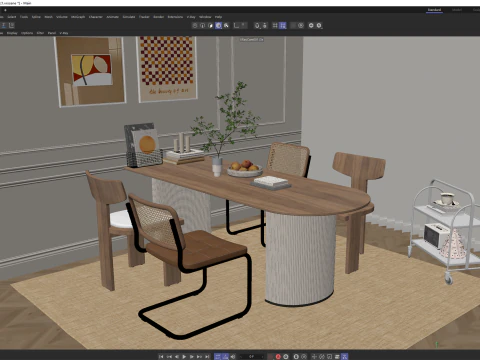Image resolution: width=480 pixels, height=360 pixels.
Task: Toggle the loop playback icon
Action: tap(218, 357)
